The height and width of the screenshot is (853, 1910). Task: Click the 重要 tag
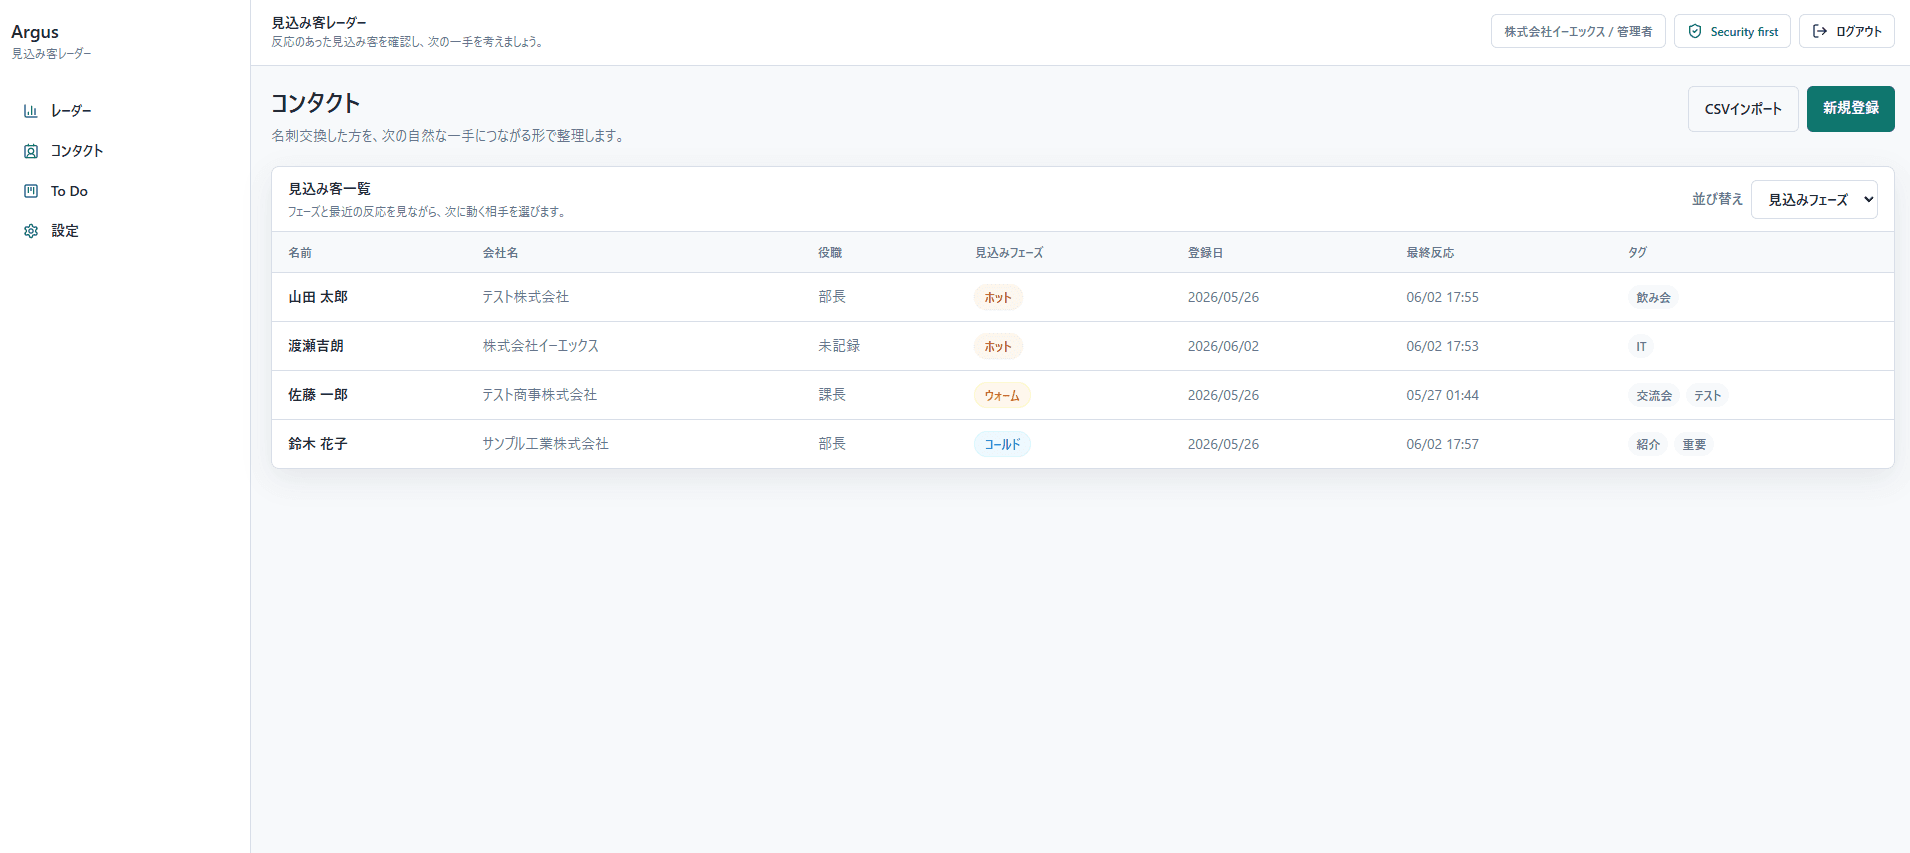point(1694,444)
